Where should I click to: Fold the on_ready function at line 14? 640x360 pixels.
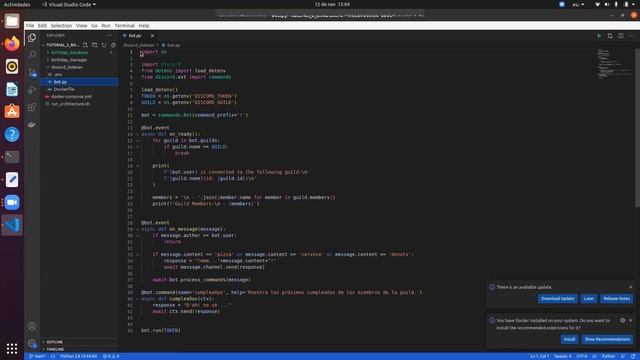pos(138,134)
